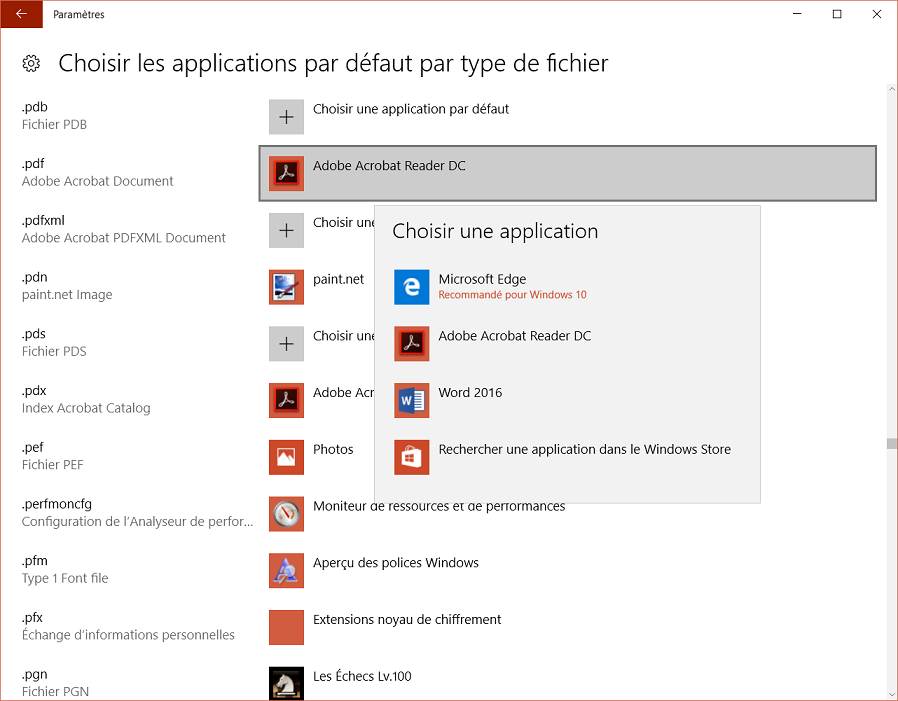The image size is (898, 701).
Task: Click Moniteur de ressources et de performances
Action: coord(439,506)
